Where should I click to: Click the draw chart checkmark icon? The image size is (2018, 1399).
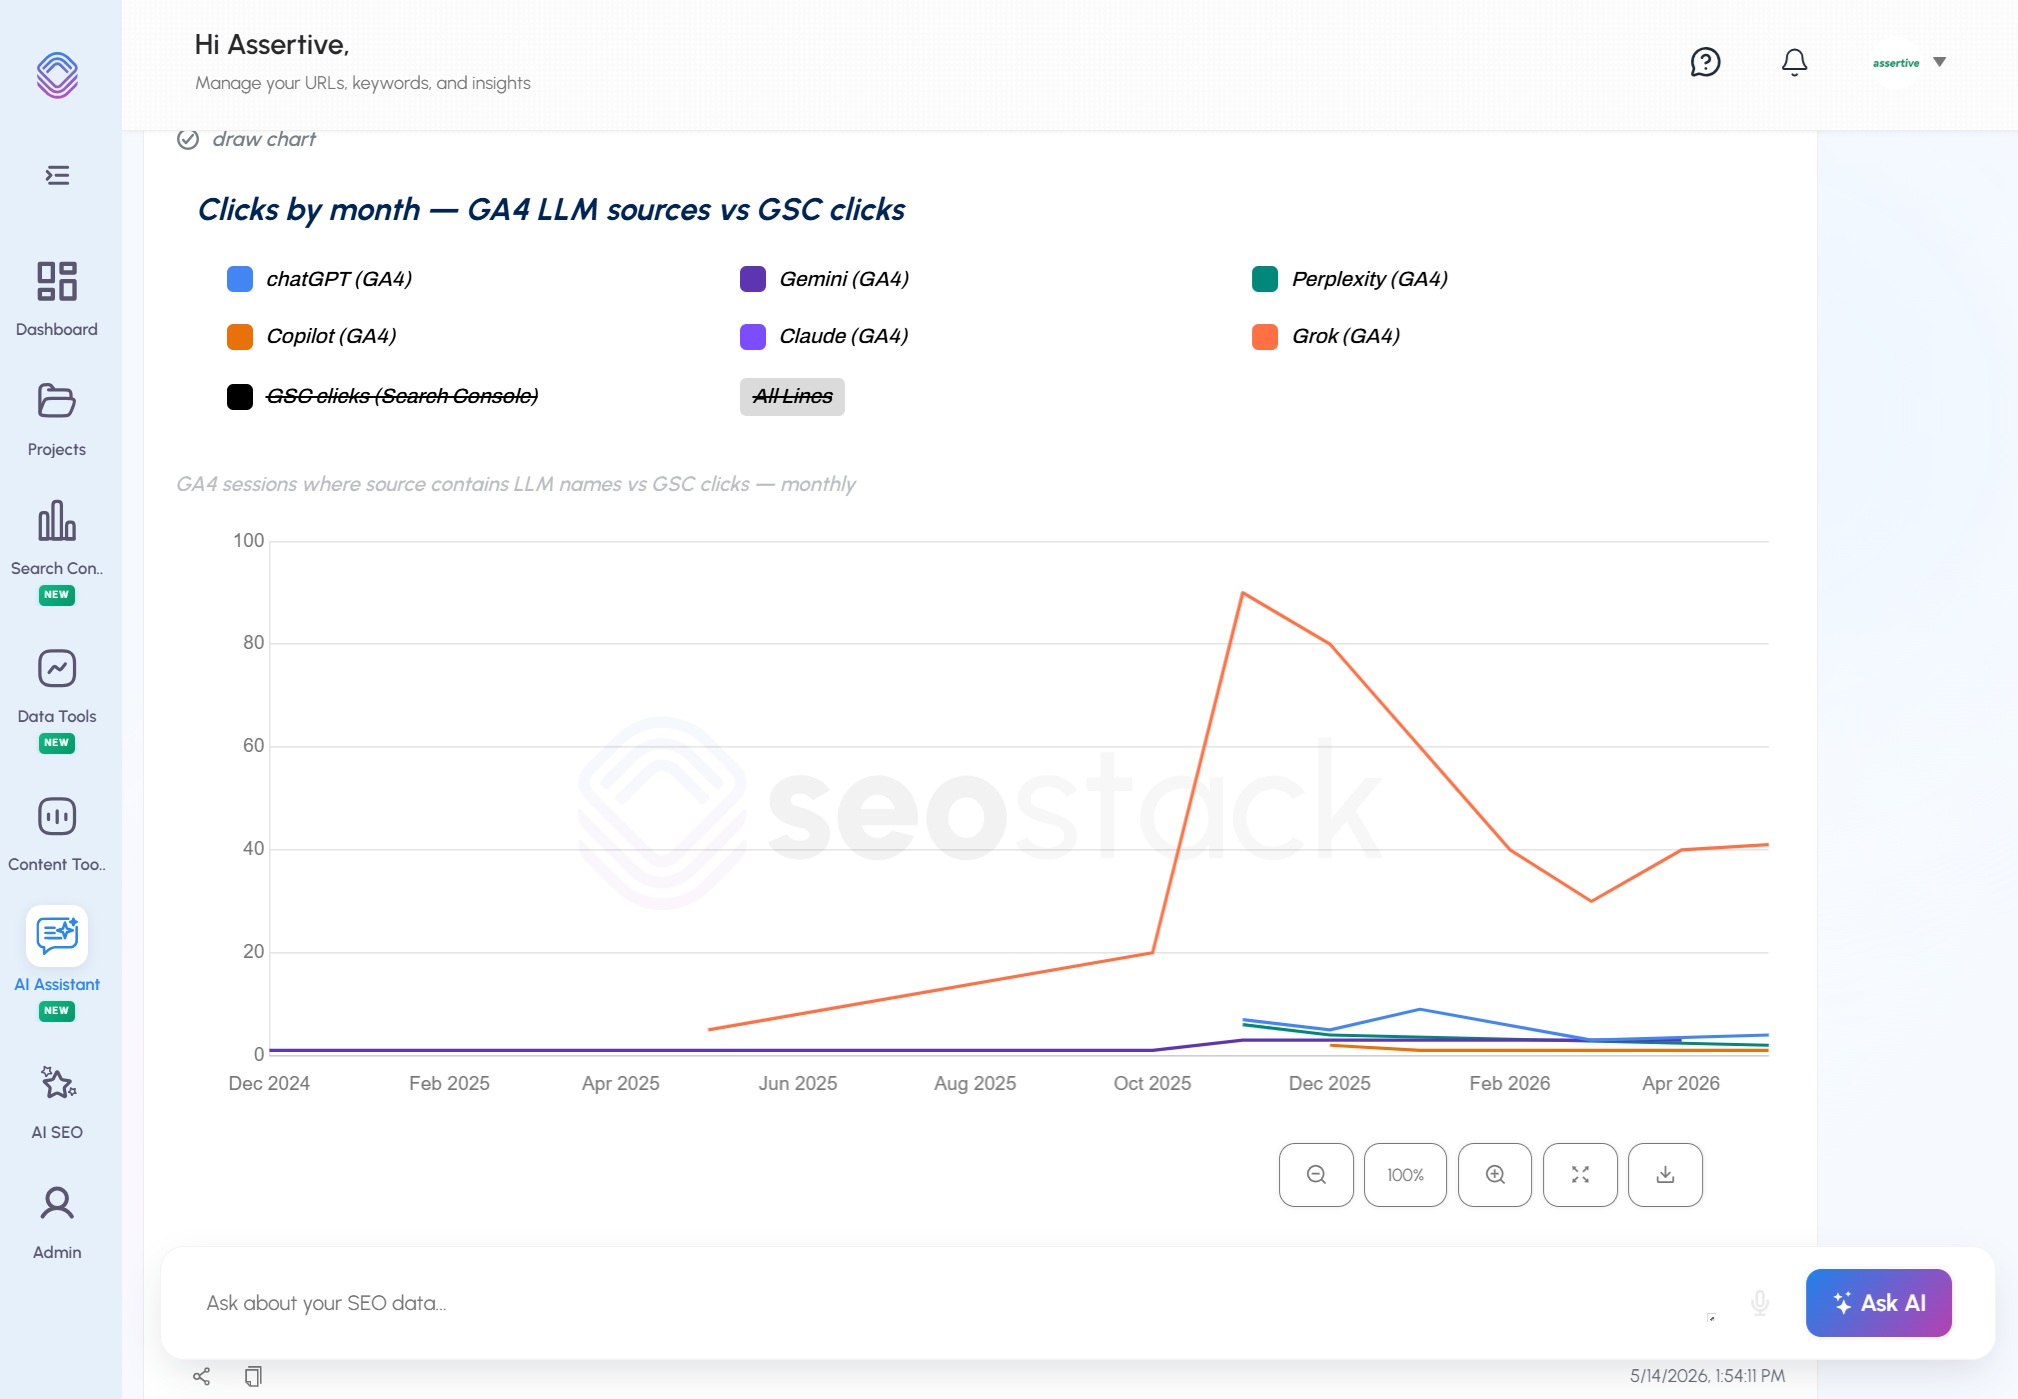pos(188,139)
